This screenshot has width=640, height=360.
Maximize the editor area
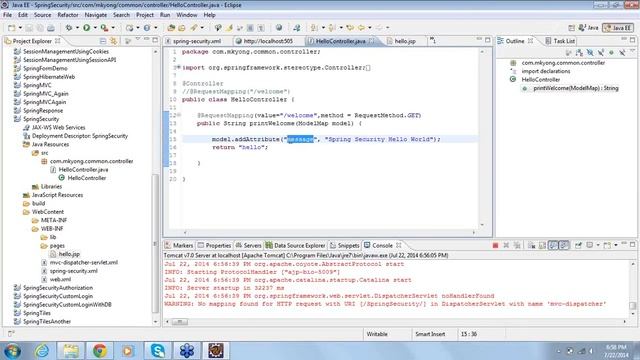[x=488, y=40]
